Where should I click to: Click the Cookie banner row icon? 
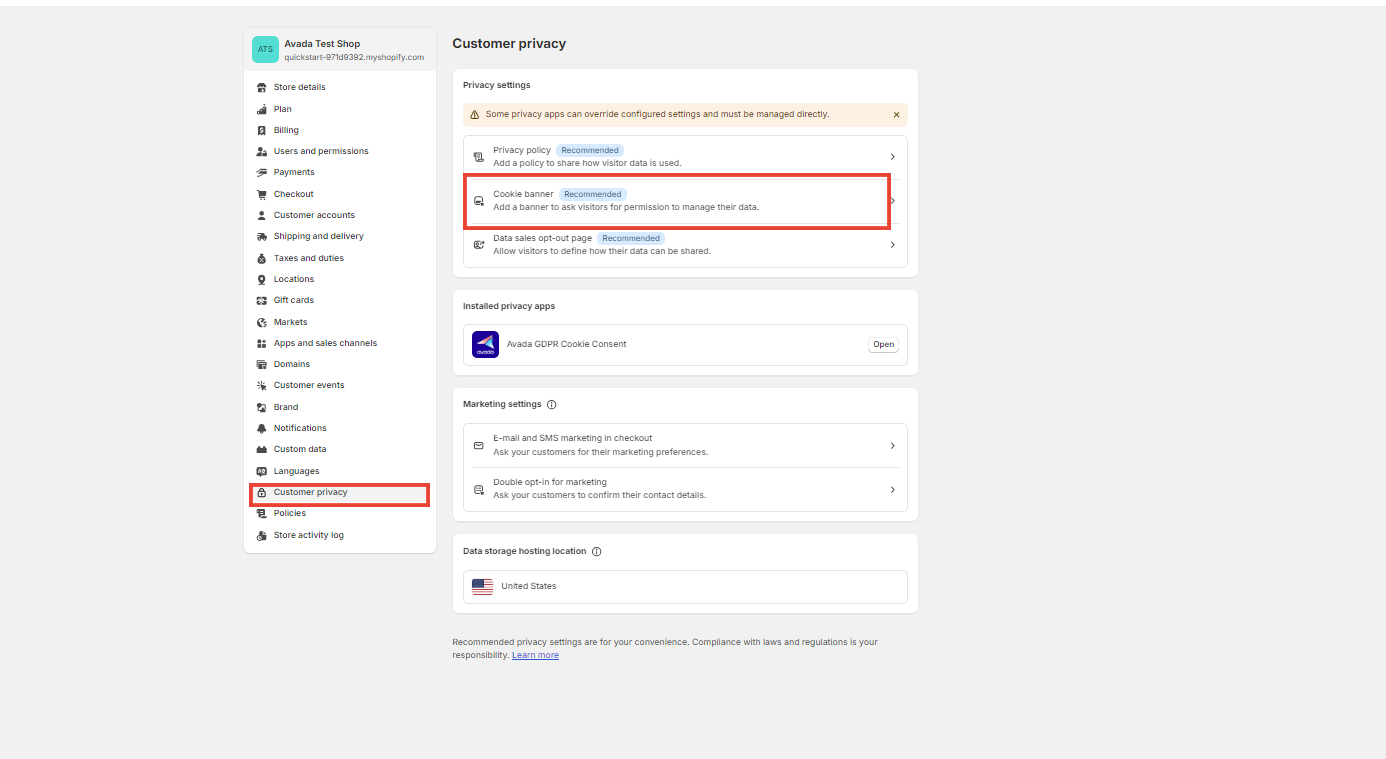[x=479, y=201]
